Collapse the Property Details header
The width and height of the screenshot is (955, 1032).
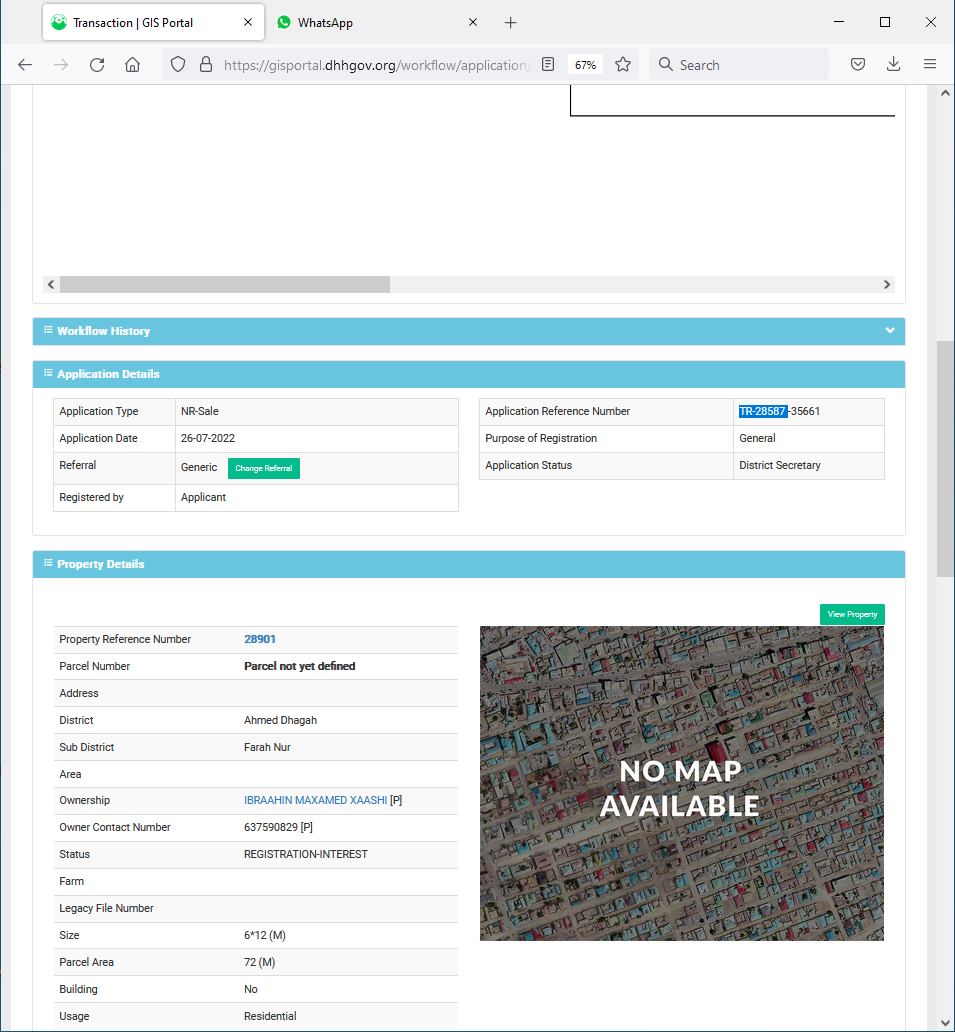coord(469,564)
